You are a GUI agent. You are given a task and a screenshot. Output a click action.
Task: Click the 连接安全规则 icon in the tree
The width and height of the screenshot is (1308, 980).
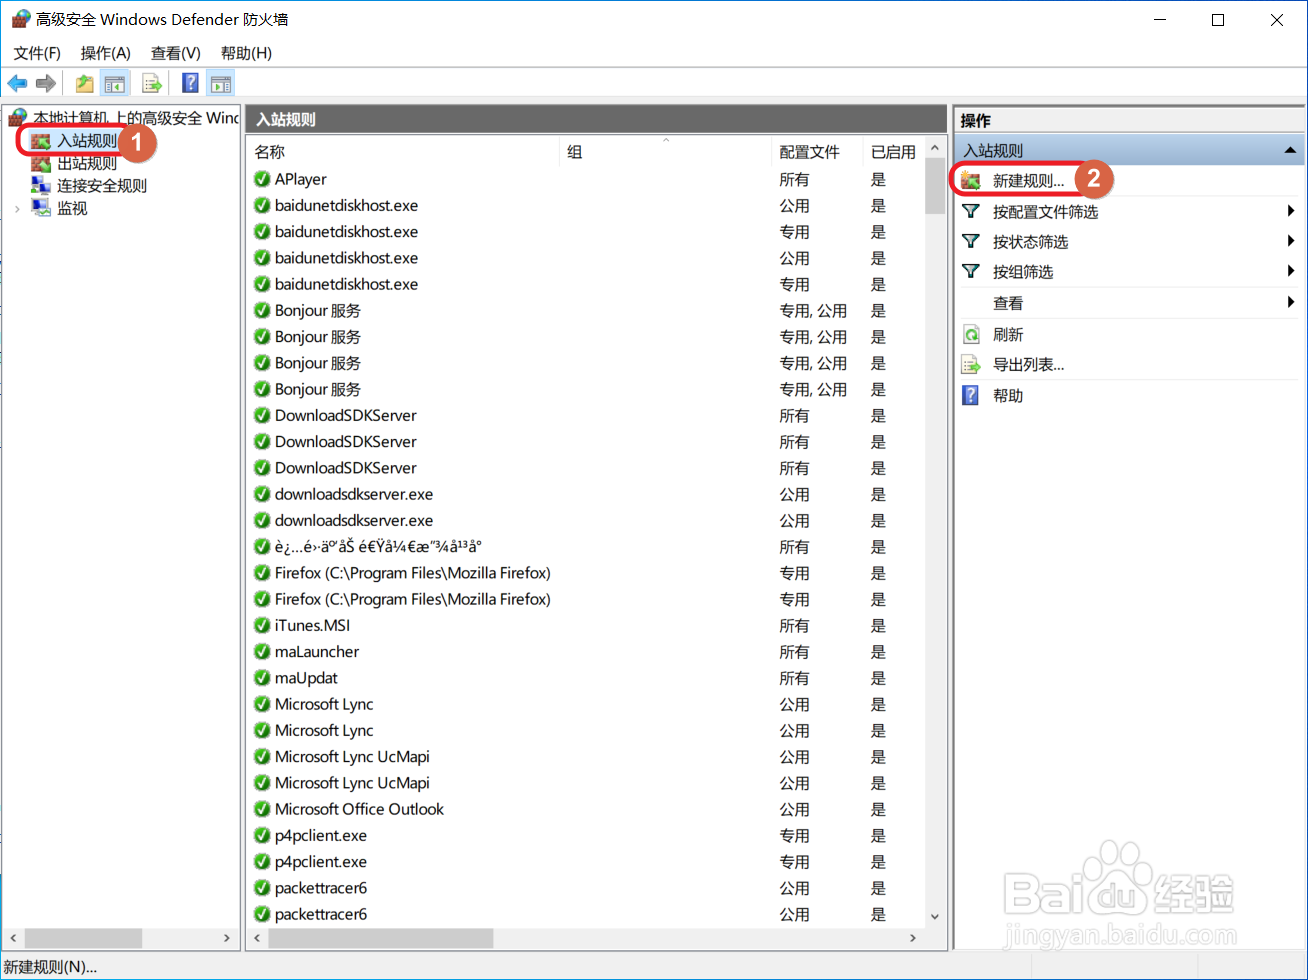coord(41,185)
